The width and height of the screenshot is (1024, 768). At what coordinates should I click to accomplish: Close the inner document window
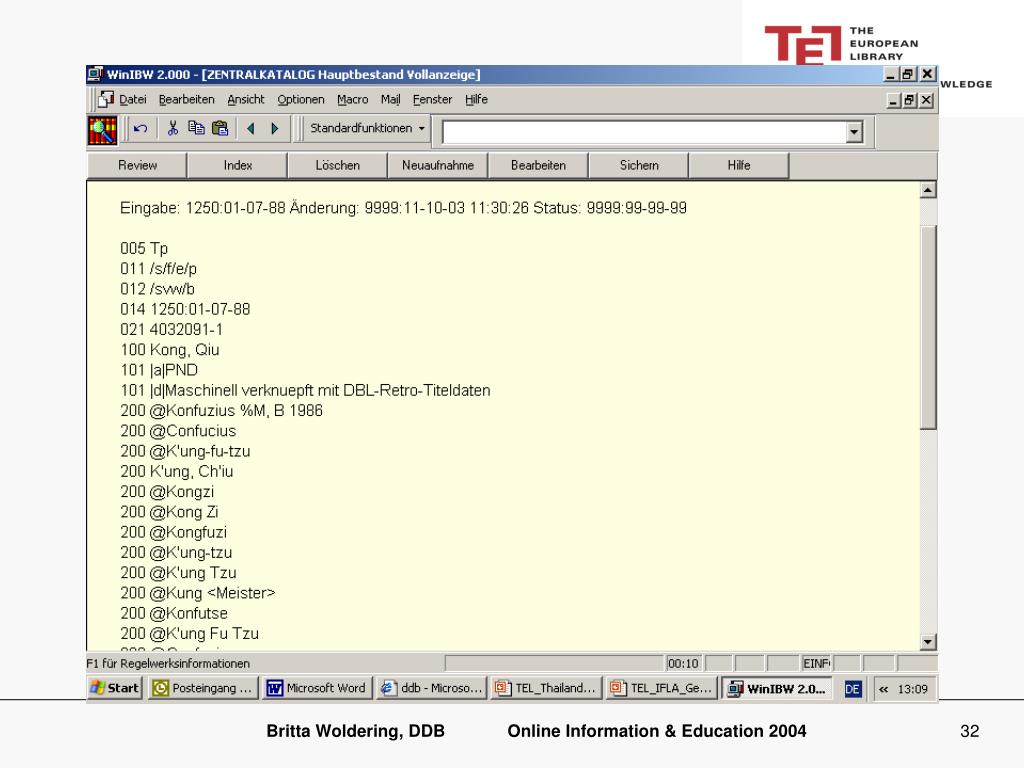tap(926, 101)
